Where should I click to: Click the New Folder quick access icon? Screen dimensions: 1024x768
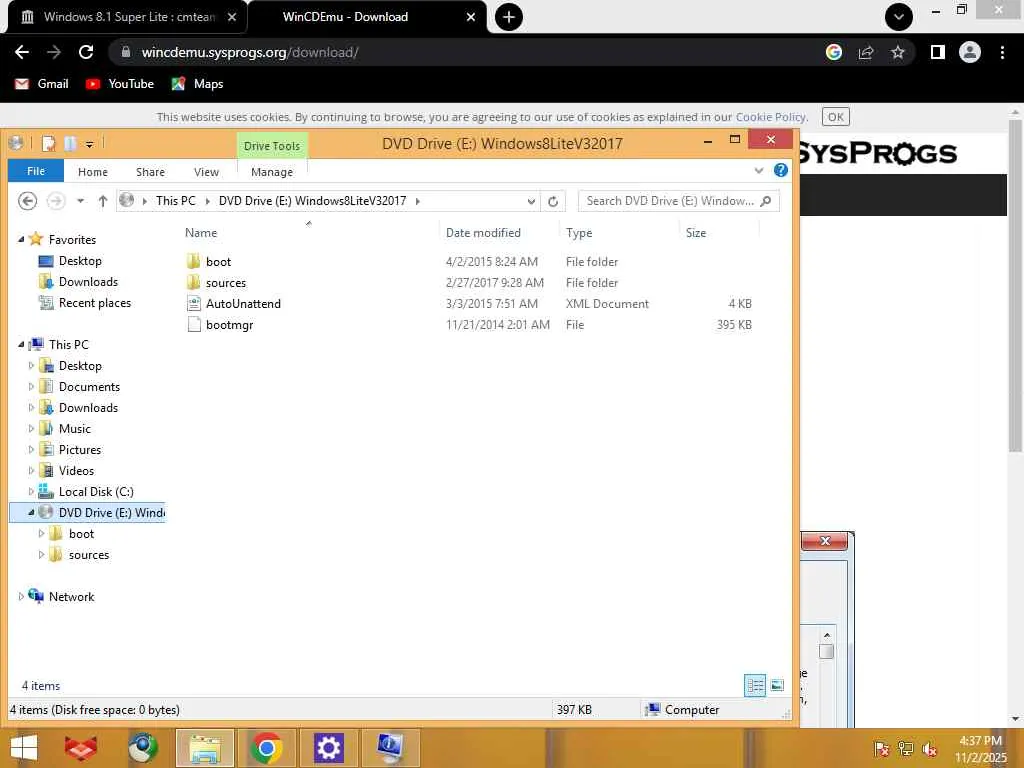point(70,143)
